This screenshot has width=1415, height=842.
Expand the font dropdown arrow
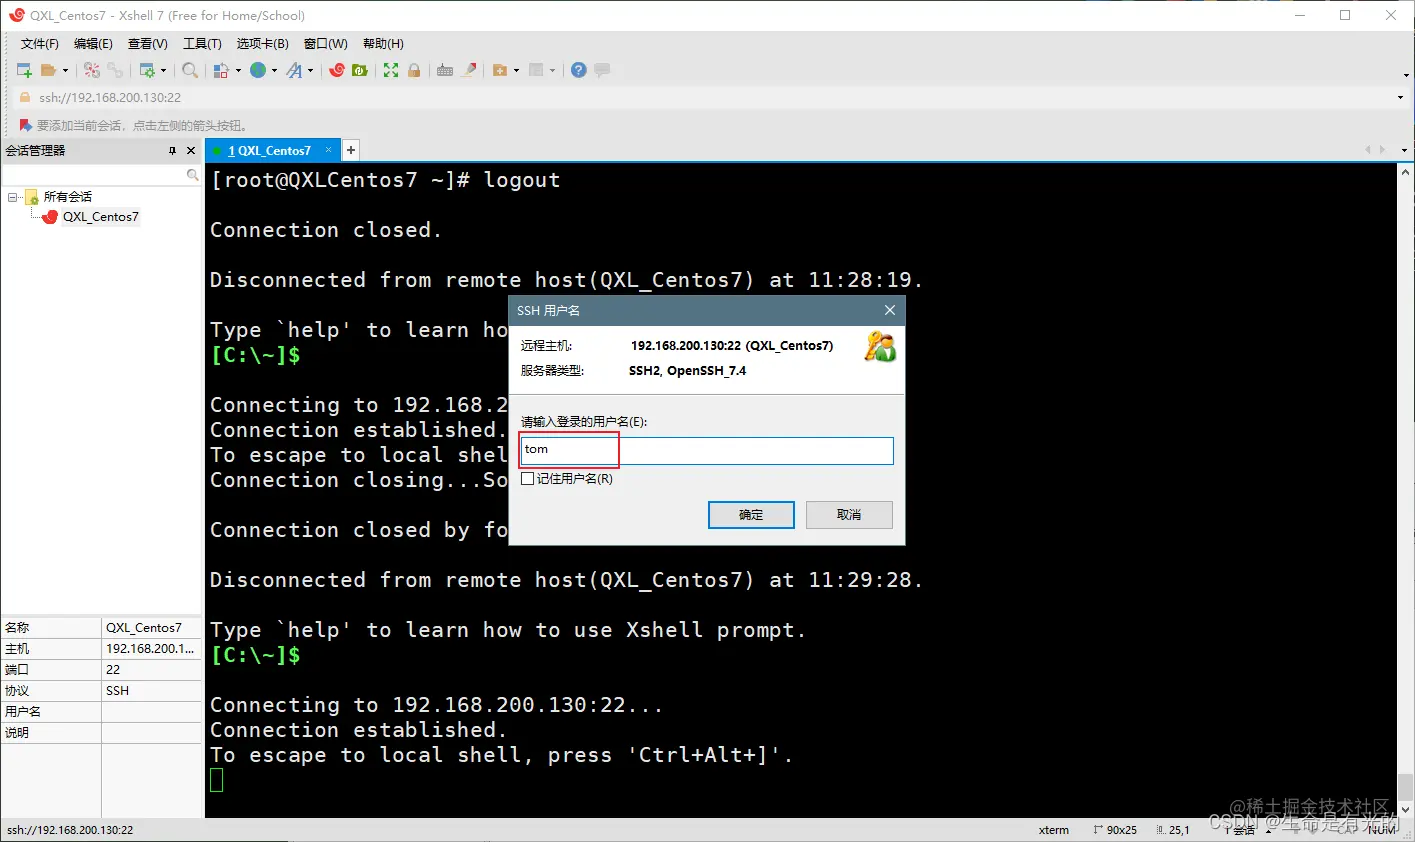[310, 70]
